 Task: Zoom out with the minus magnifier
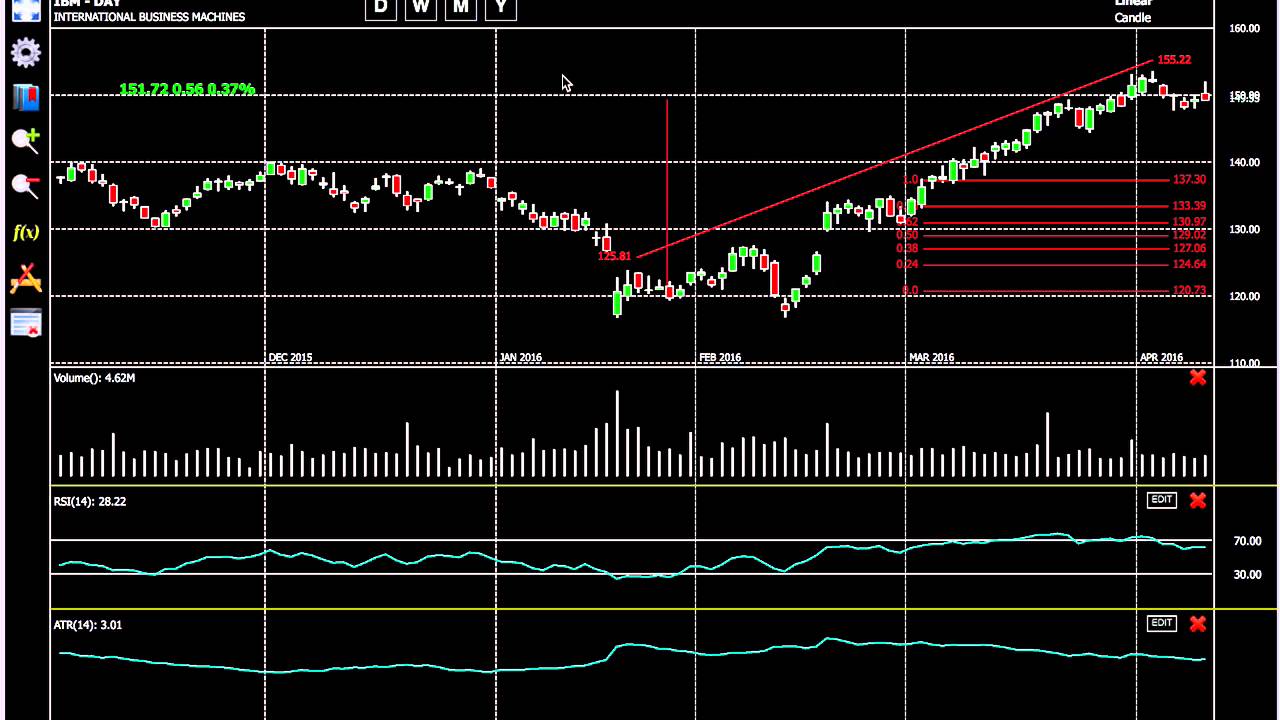click(26, 185)
